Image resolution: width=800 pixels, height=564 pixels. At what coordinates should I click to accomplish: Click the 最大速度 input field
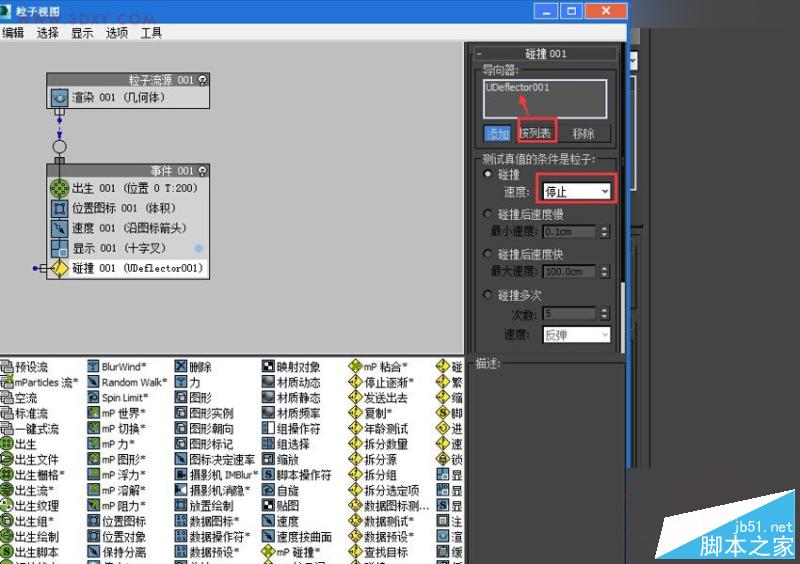click(569, 272)
